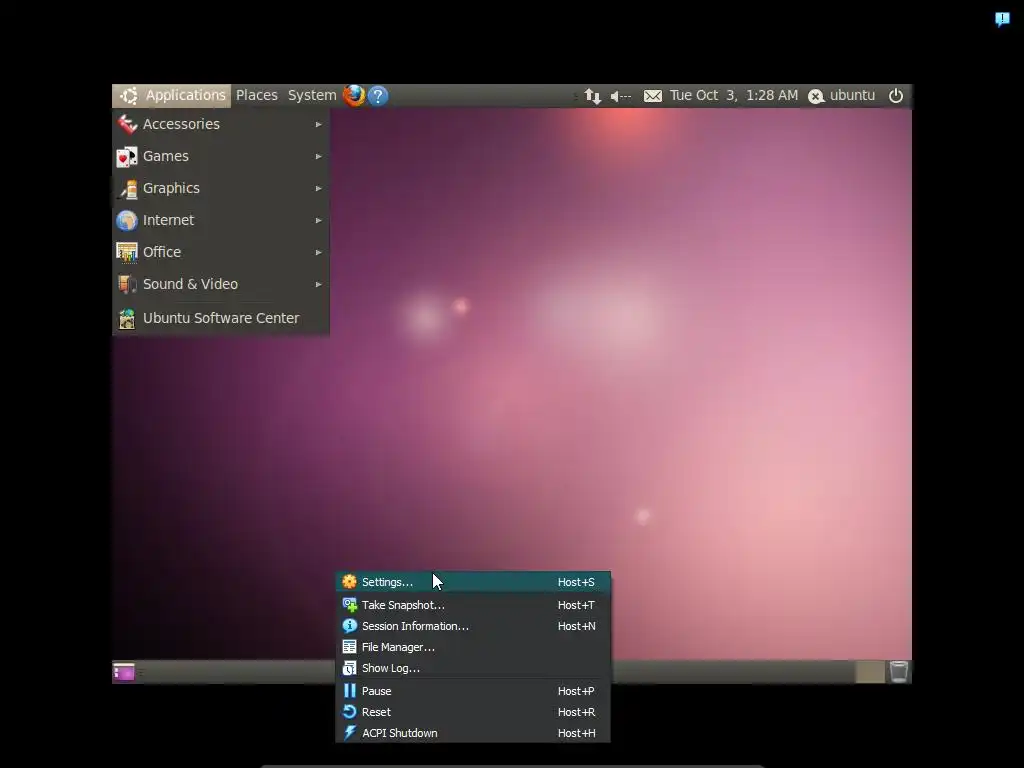Click the Accessories category icon
This screenshot has width=1024, height=768.
coord(127,123)
